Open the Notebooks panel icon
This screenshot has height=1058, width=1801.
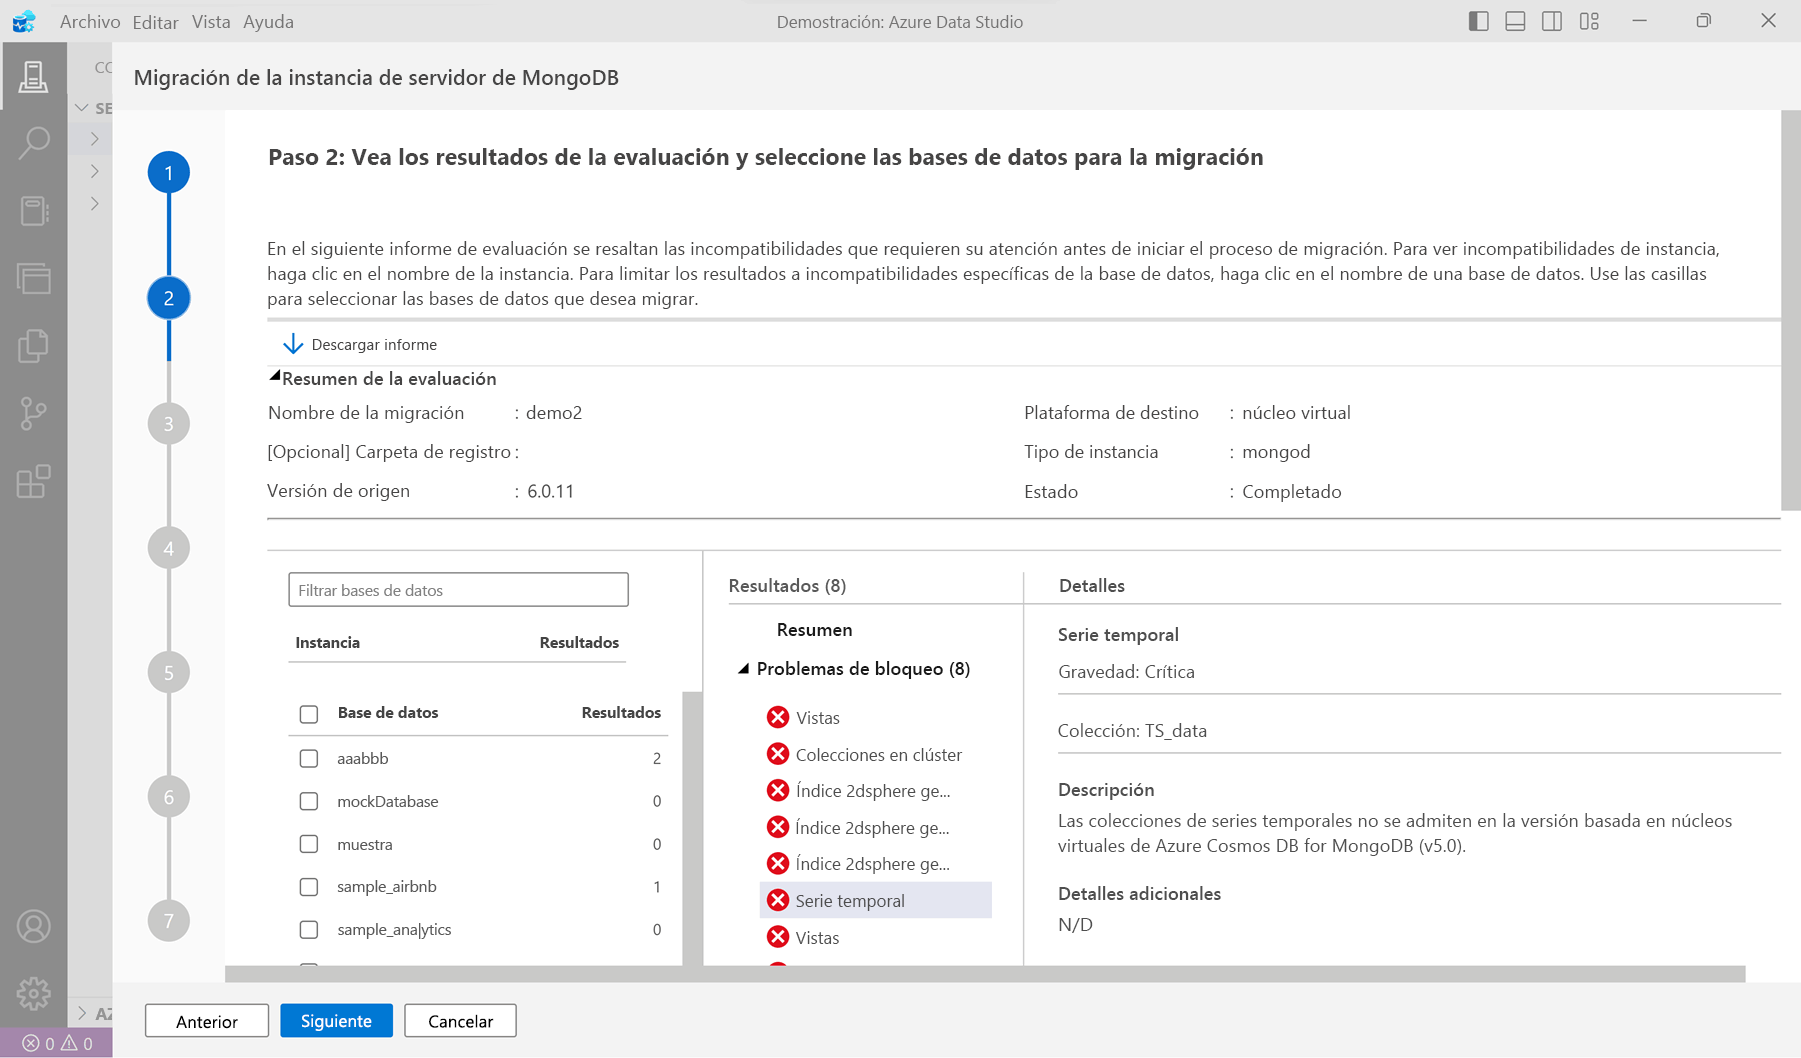click(34, 209)
